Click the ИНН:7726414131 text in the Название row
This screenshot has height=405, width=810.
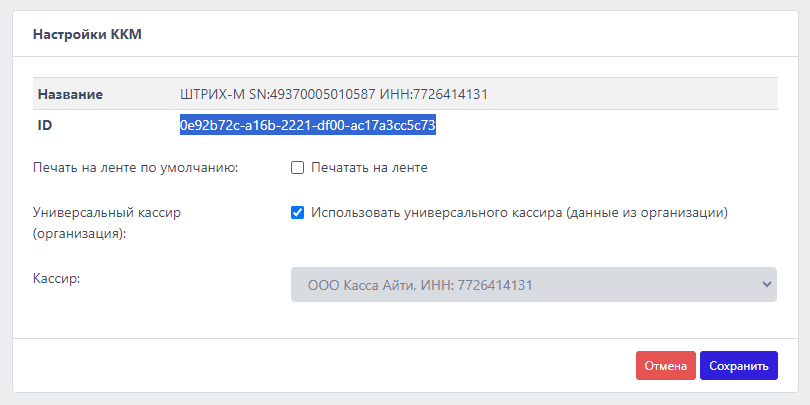[x=433, y=94]
